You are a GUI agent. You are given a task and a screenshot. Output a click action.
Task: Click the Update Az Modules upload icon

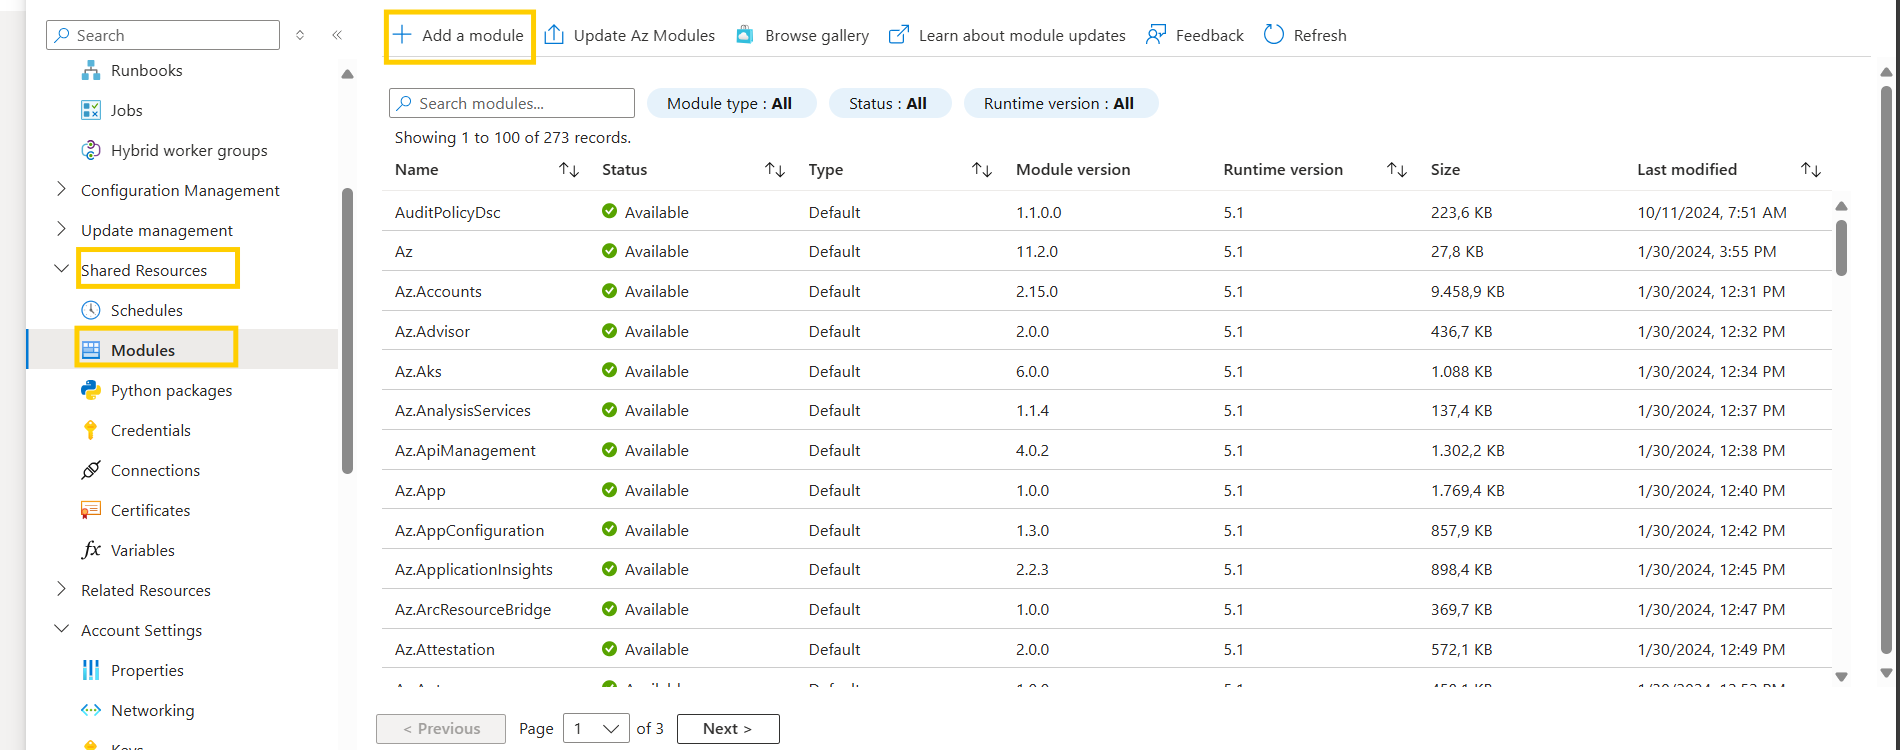coord(554,35)
